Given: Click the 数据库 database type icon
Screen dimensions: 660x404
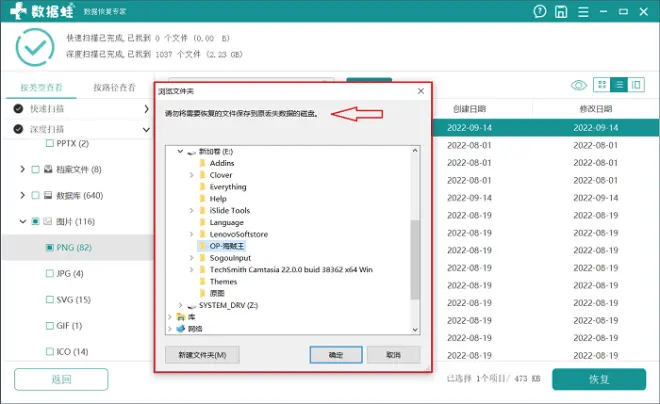Looking at the screenshot, I should tap(48, 195).
